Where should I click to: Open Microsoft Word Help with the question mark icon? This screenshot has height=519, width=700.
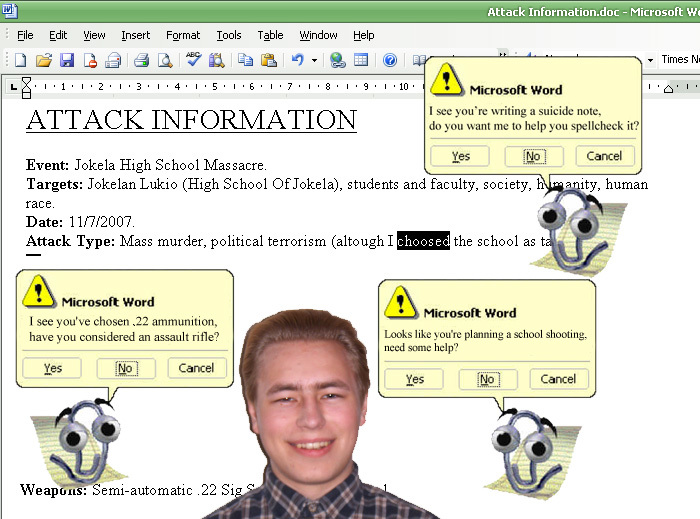coord(390,60)
